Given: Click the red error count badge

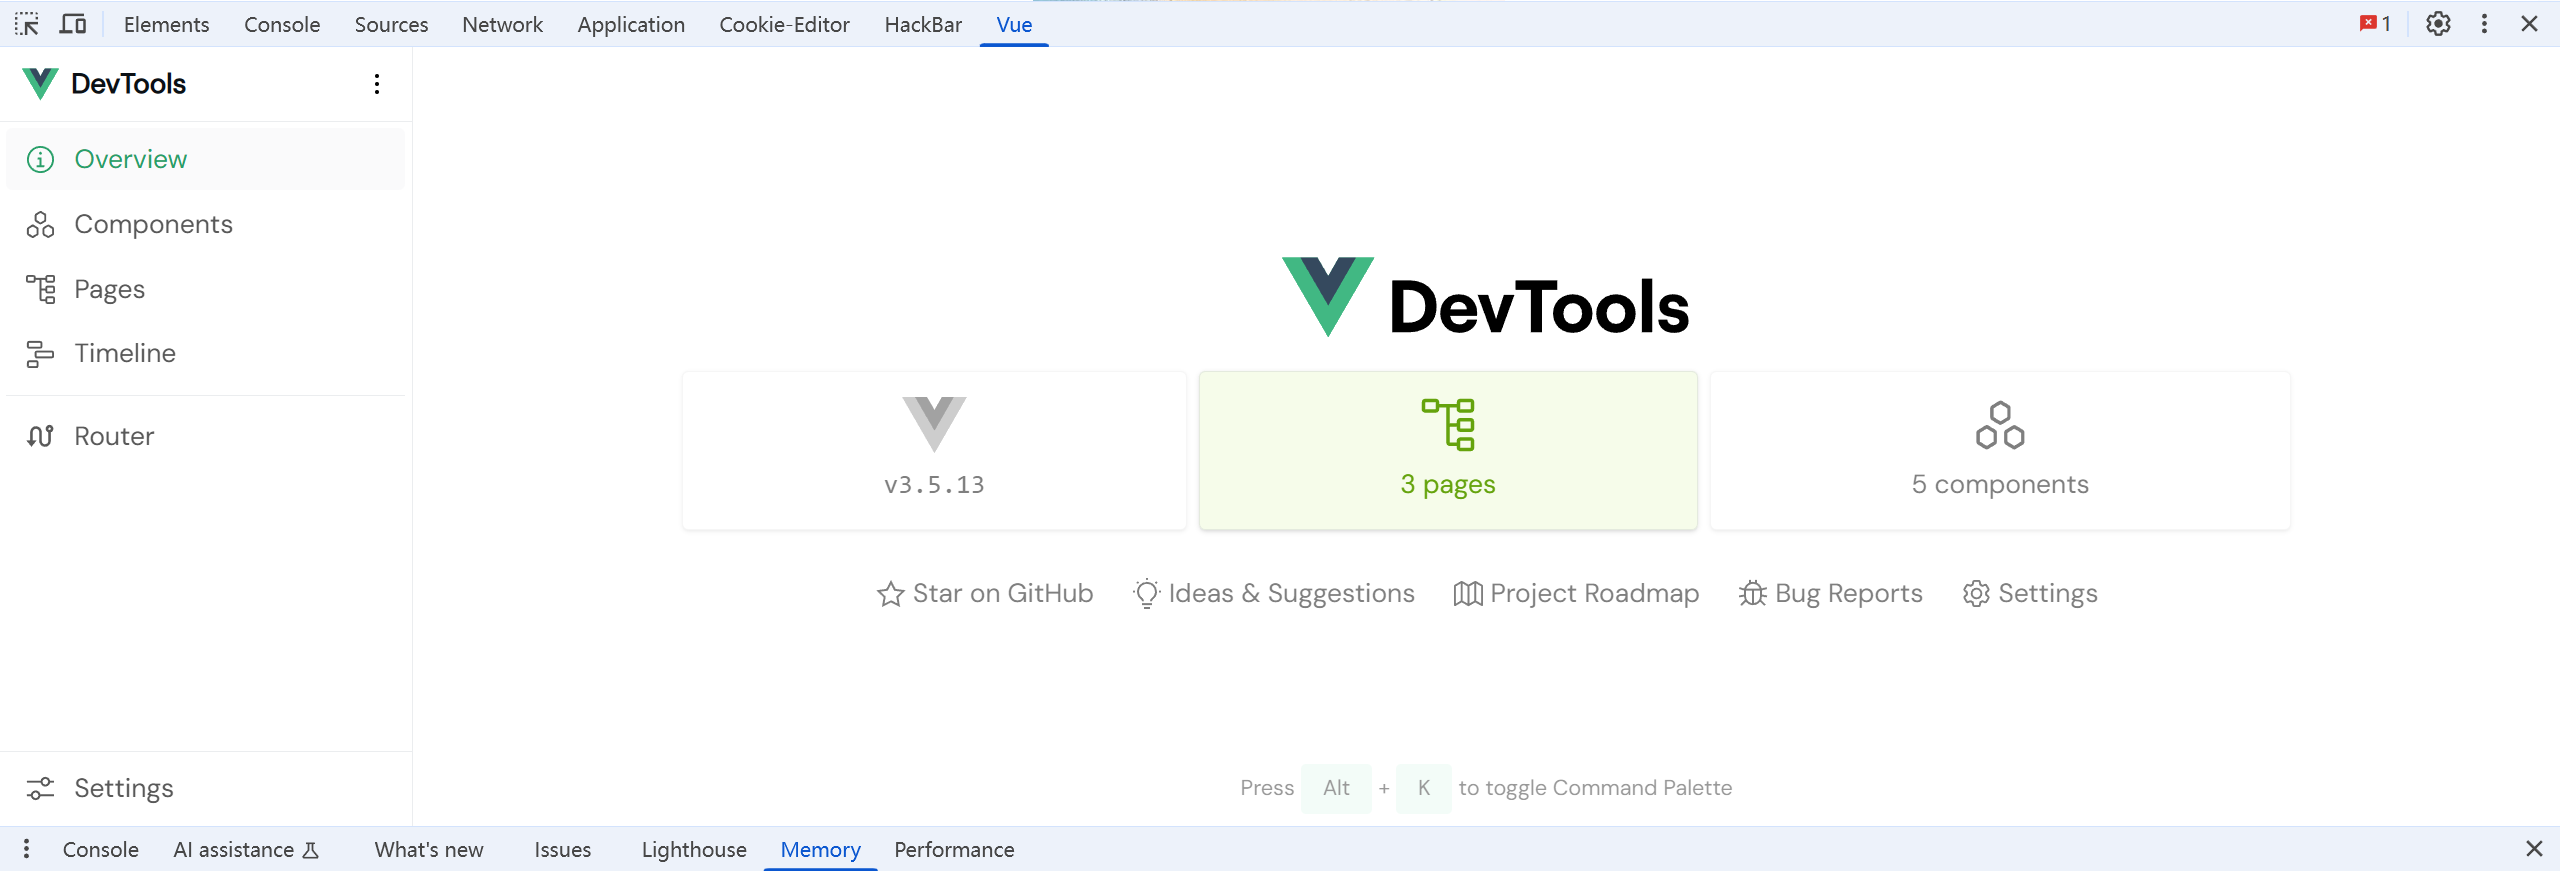Looking at the screenshot, I should [2375, 24].
